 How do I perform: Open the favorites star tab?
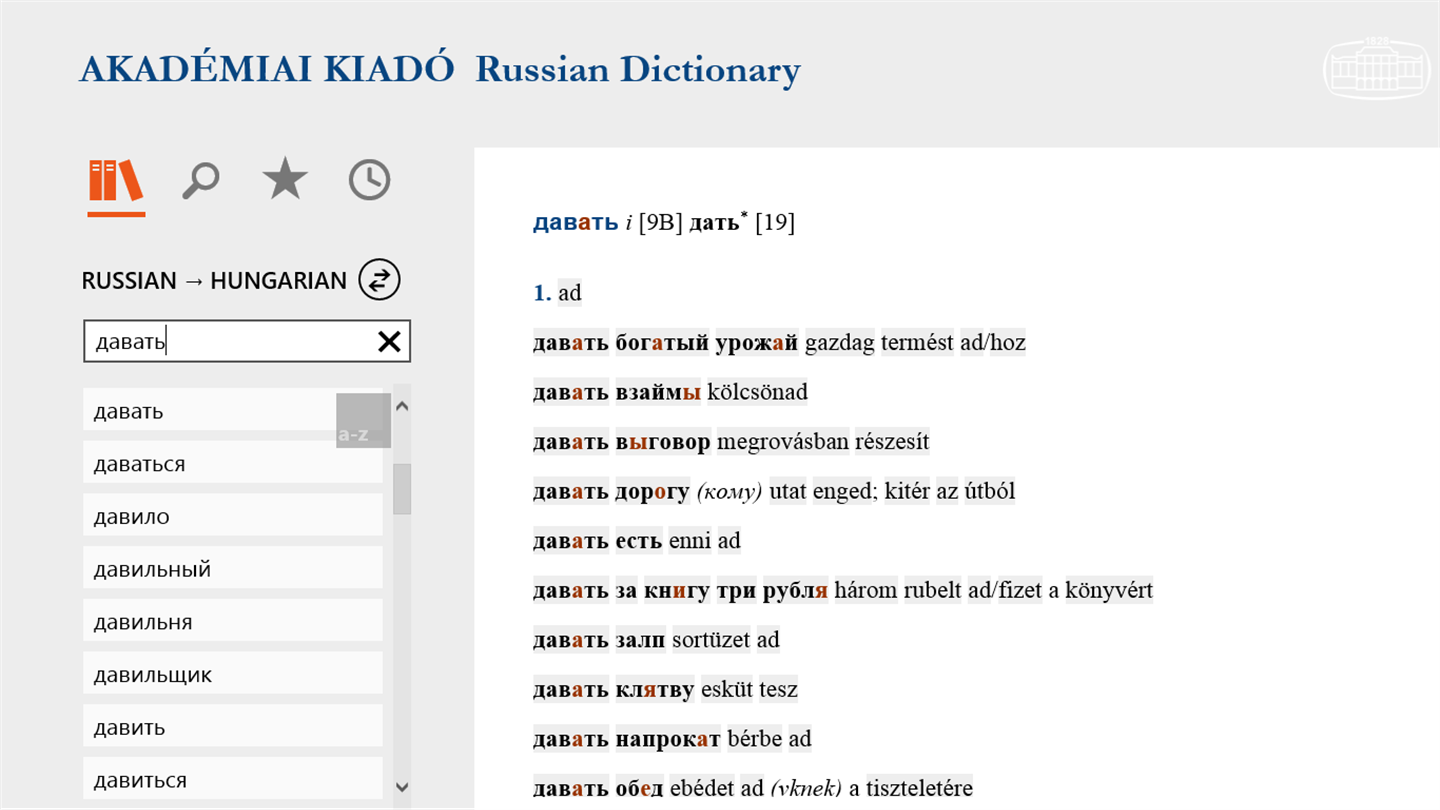tap(285, 180)
